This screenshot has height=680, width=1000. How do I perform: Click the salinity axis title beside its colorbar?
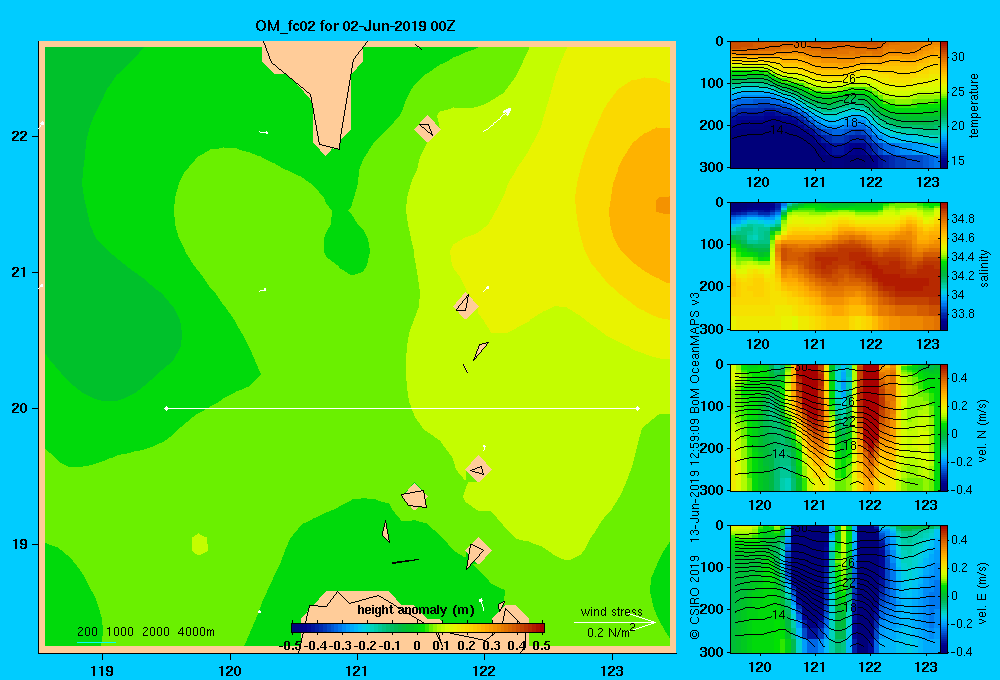click(x=984, y=267)
